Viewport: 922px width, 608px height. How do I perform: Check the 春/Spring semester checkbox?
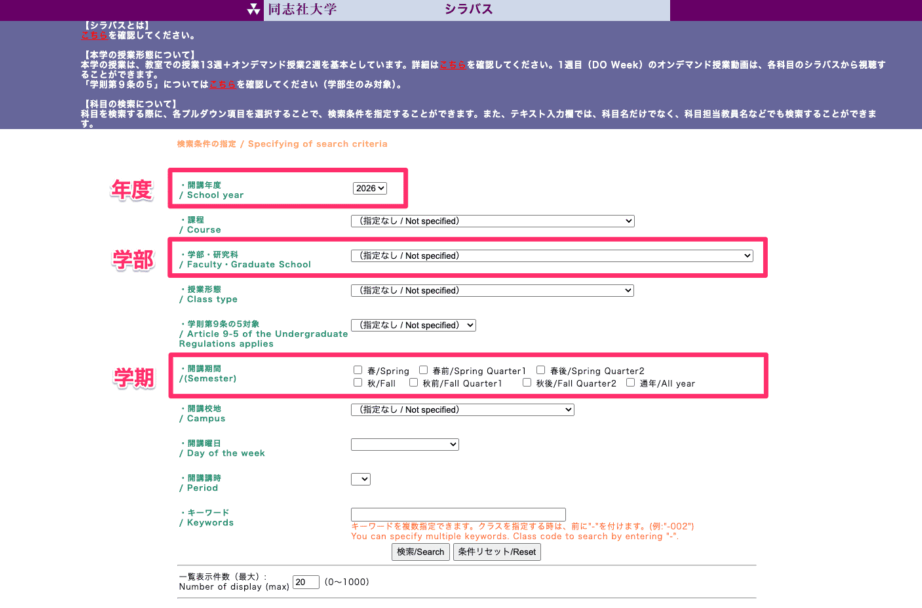[358, 370]
